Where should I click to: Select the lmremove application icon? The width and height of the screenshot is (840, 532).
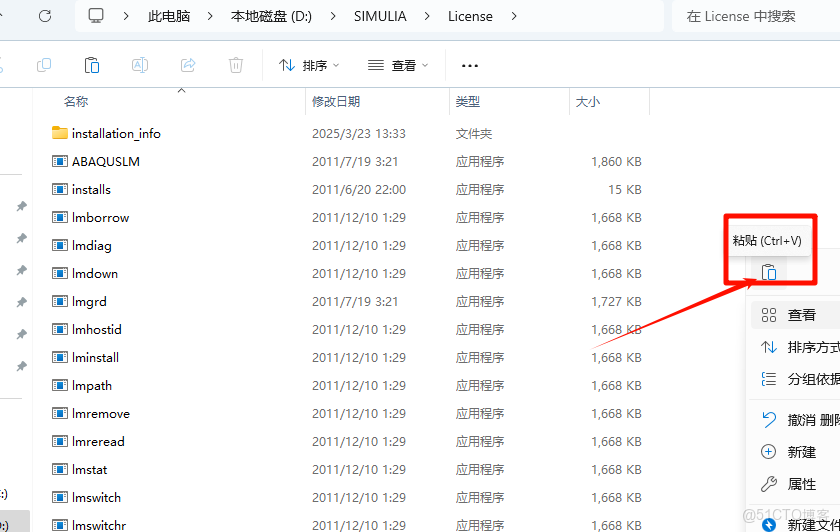coord(59,413)
